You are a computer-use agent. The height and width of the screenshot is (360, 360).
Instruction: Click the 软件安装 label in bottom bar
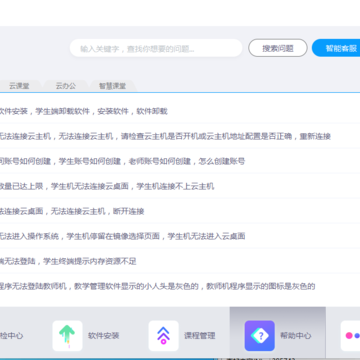(104, 336)
